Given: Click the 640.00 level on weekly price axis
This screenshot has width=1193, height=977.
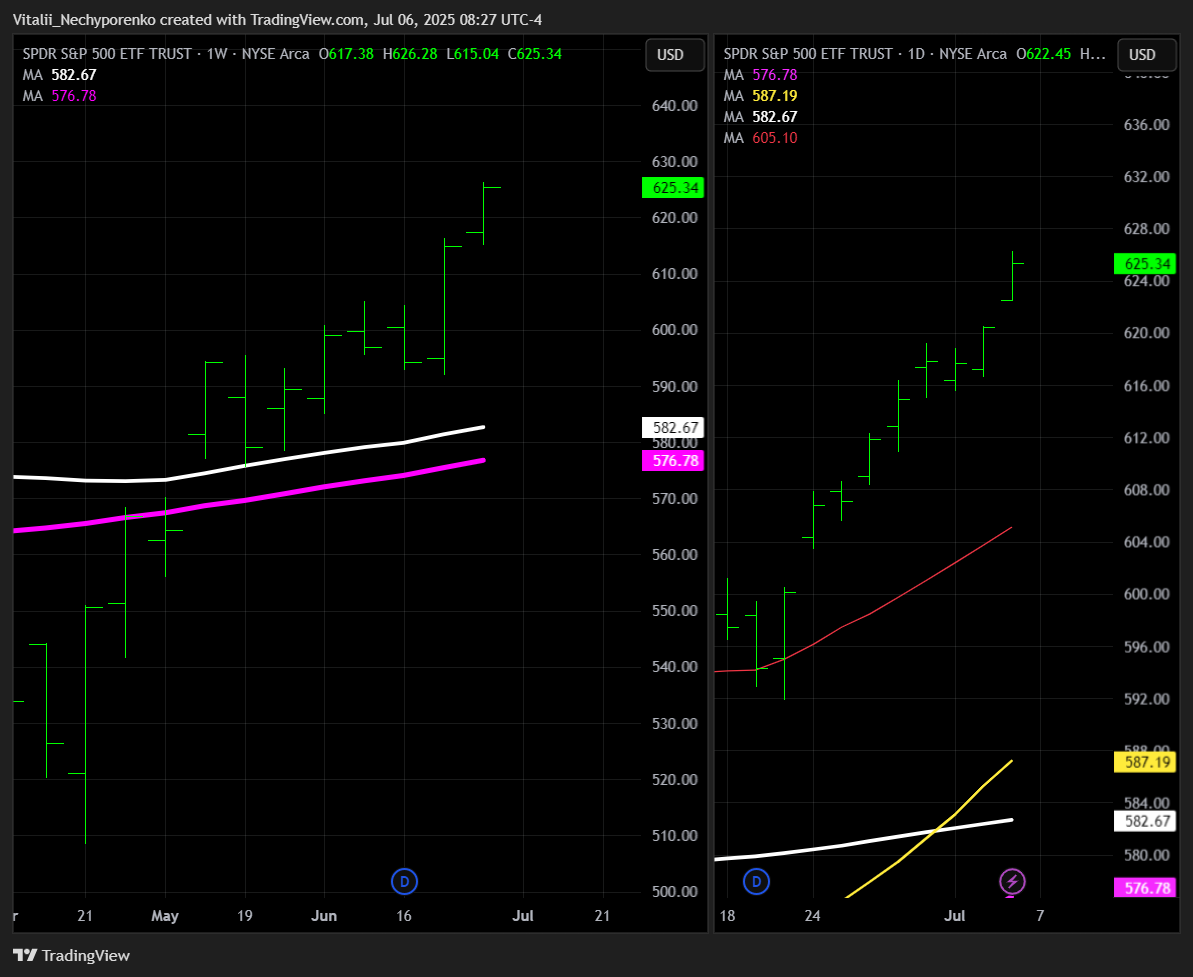Looking at the screenshot, I should [x=675, y=106].
